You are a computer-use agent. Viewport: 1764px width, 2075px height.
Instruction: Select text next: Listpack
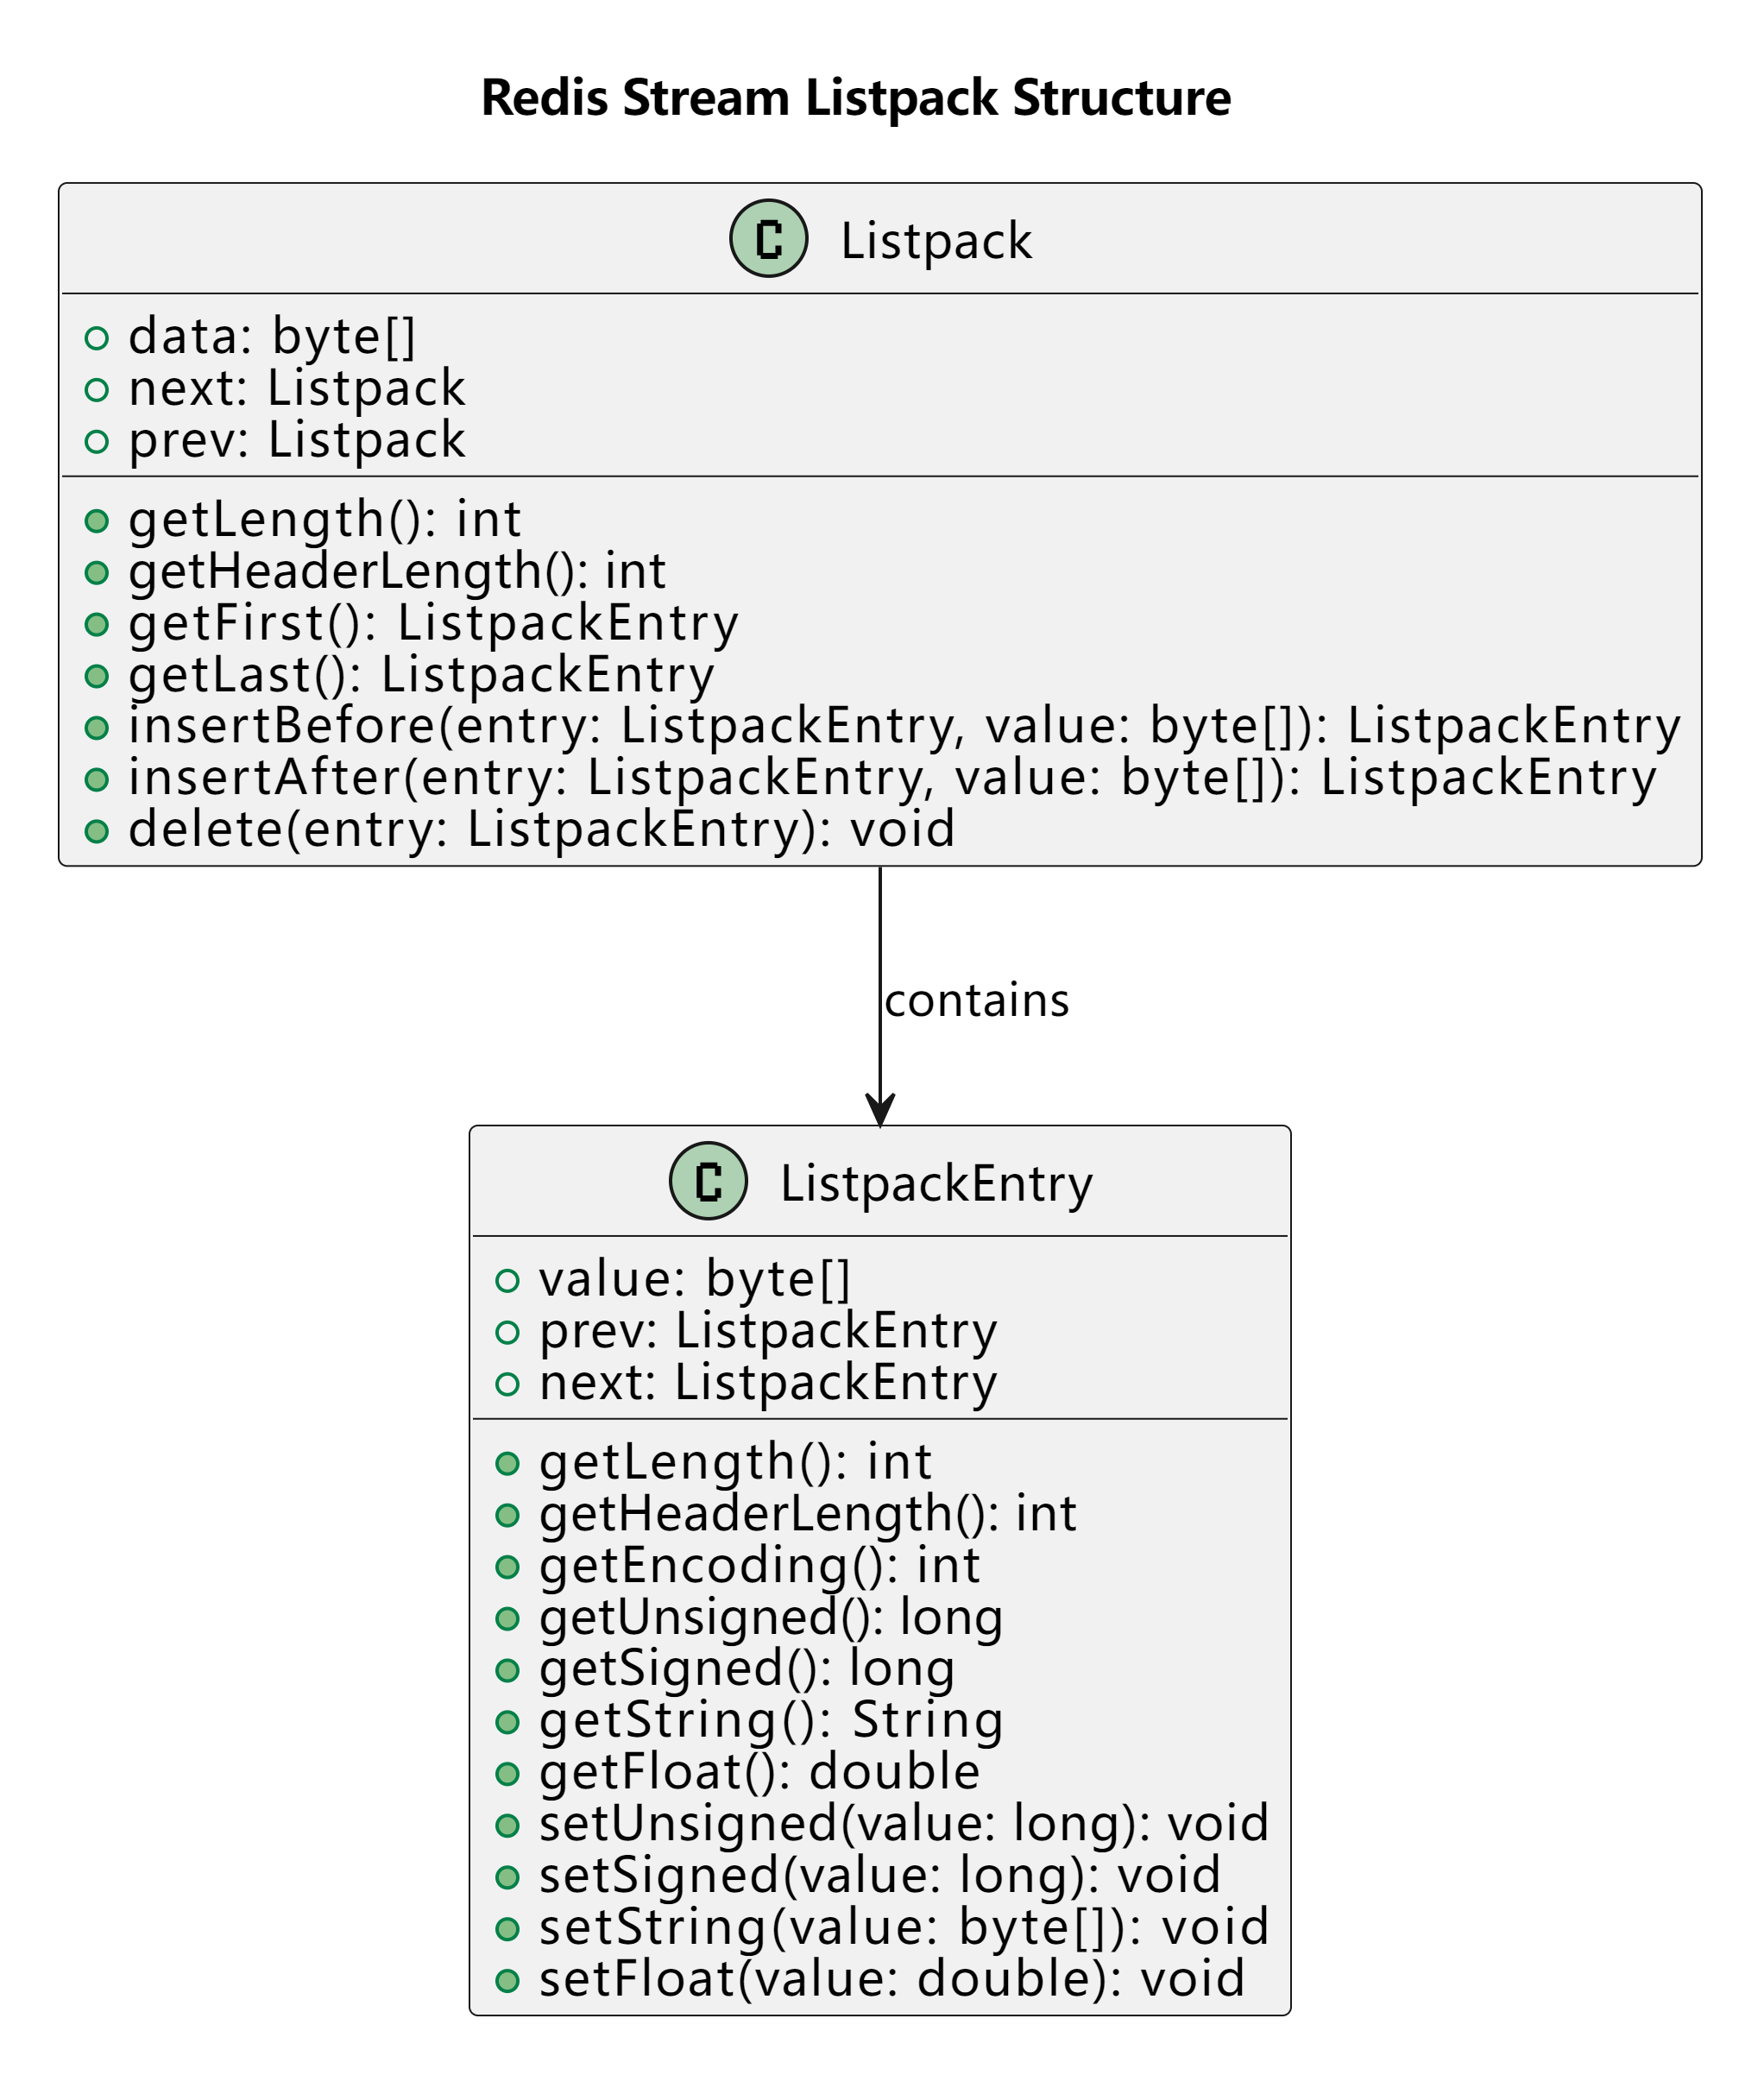click(x=297, y=389)
